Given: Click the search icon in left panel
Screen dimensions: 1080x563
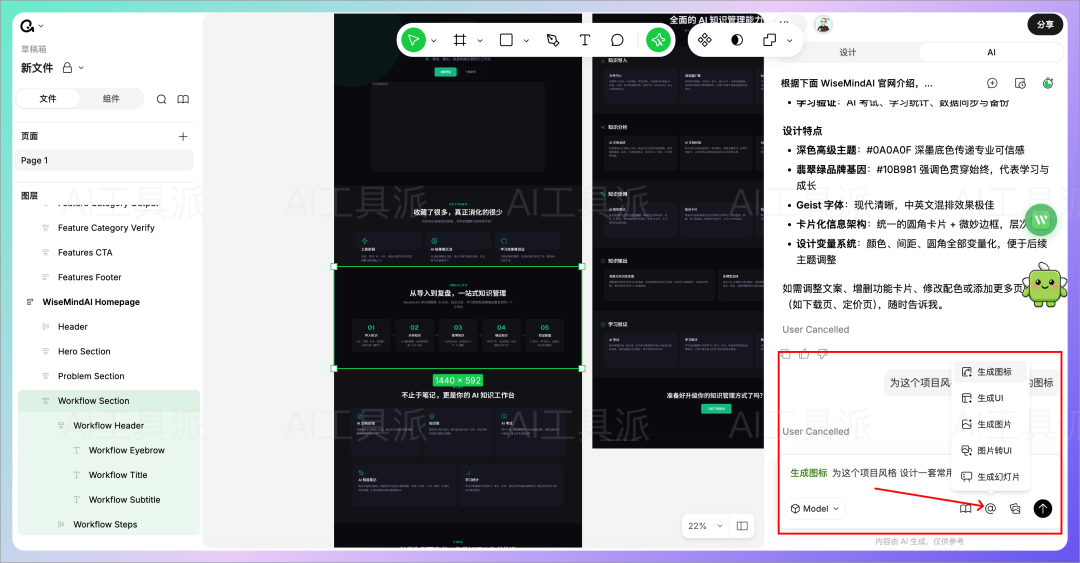Looking at the screenshot, I should [161, 99].
